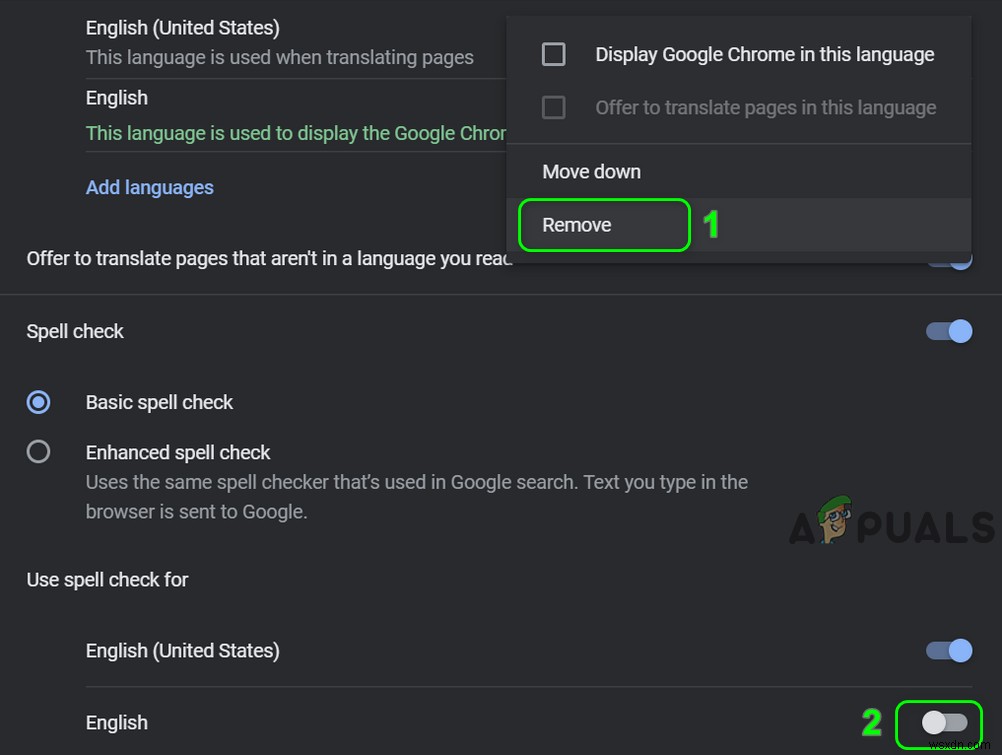Screen dimensions: 1002x755
Task: Disable offer to translate pages toggle
Action: pyautogui.click(x=948, y=258)
